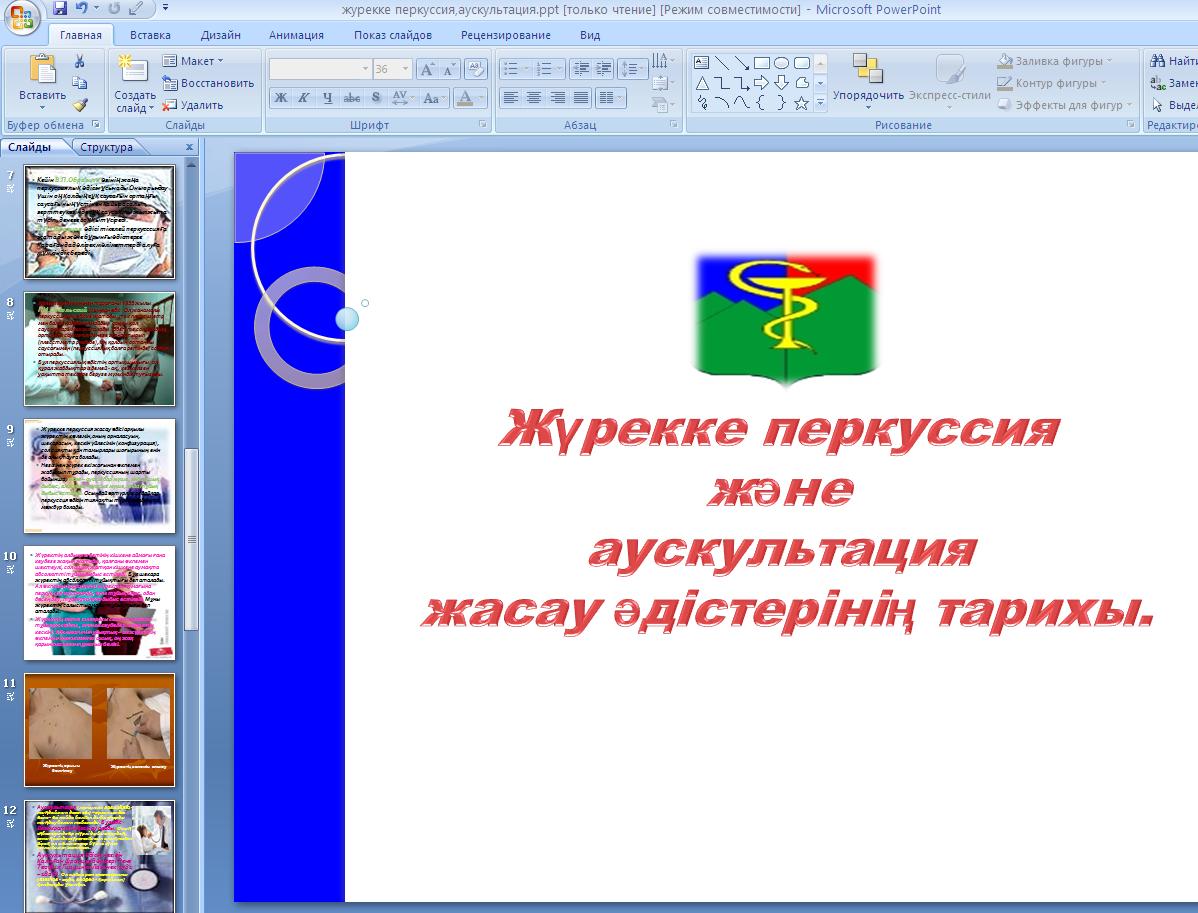Switch to the Структура outline tab

coord(106,147)
